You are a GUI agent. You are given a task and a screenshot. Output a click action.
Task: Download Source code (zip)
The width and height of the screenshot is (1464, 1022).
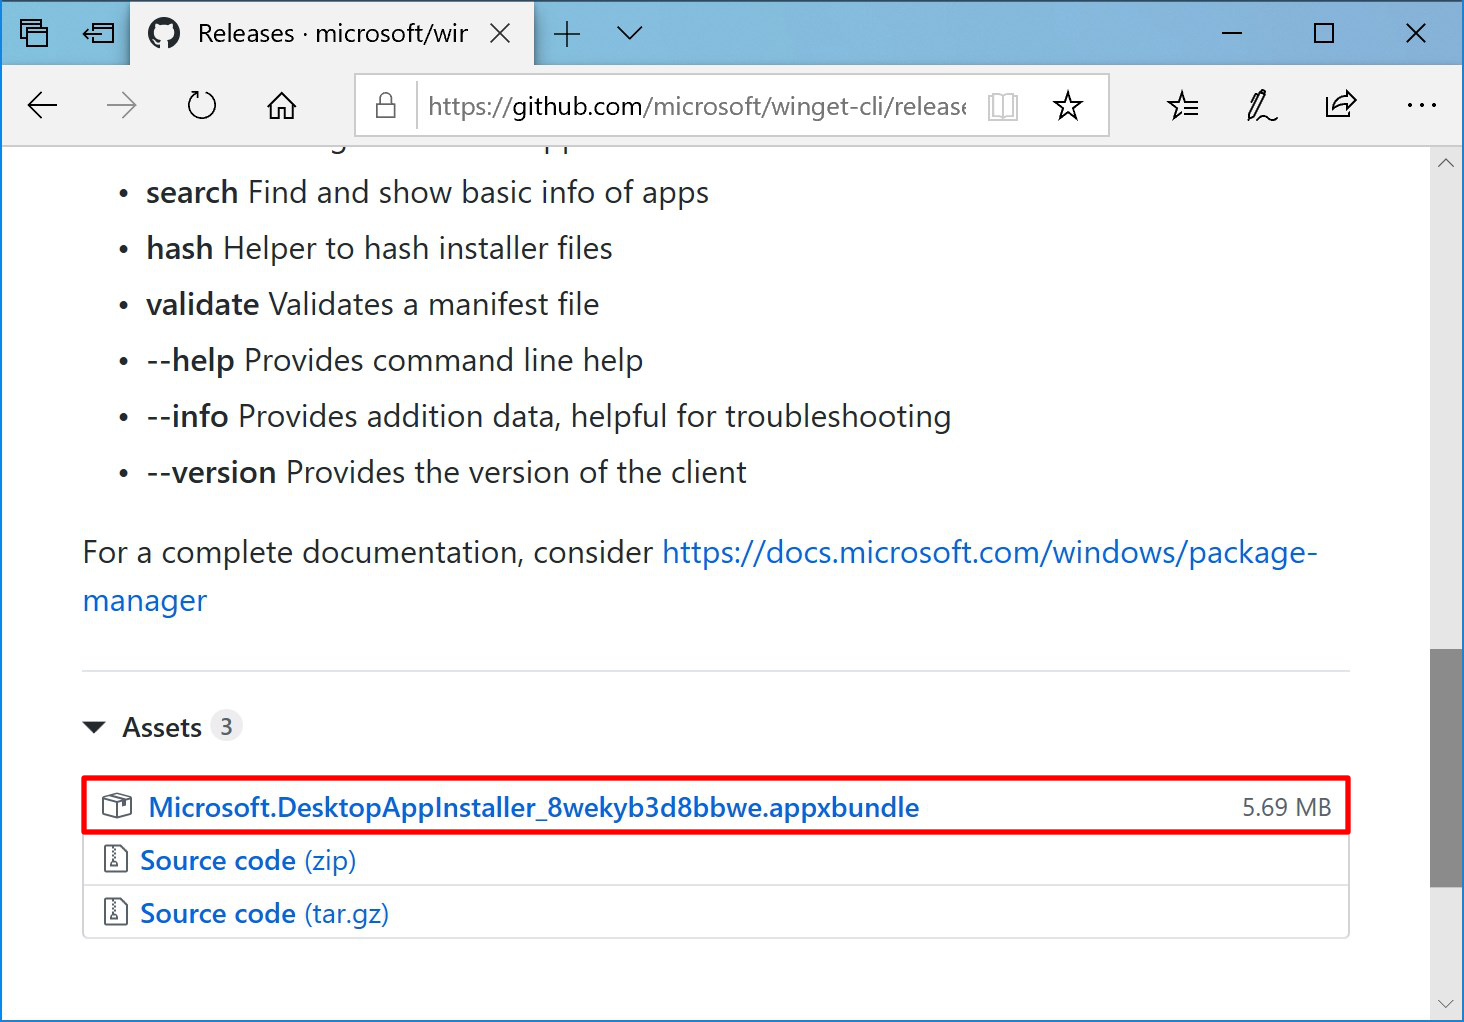coord(248,860)
